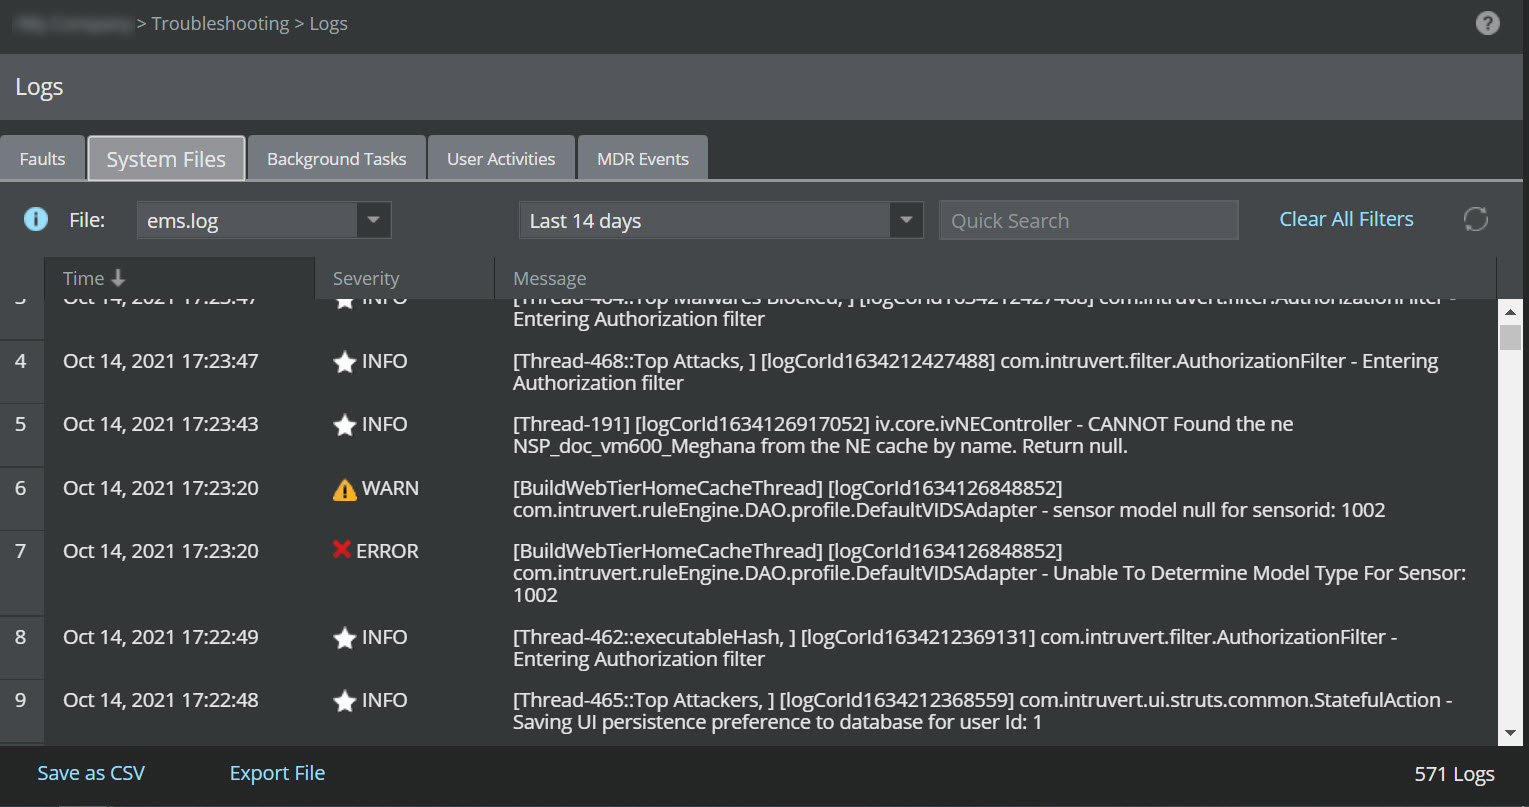The image size is (1529, 807).
Task: Refresh the logs with the circular arrows icon
Action: [x=1476, y=219]
